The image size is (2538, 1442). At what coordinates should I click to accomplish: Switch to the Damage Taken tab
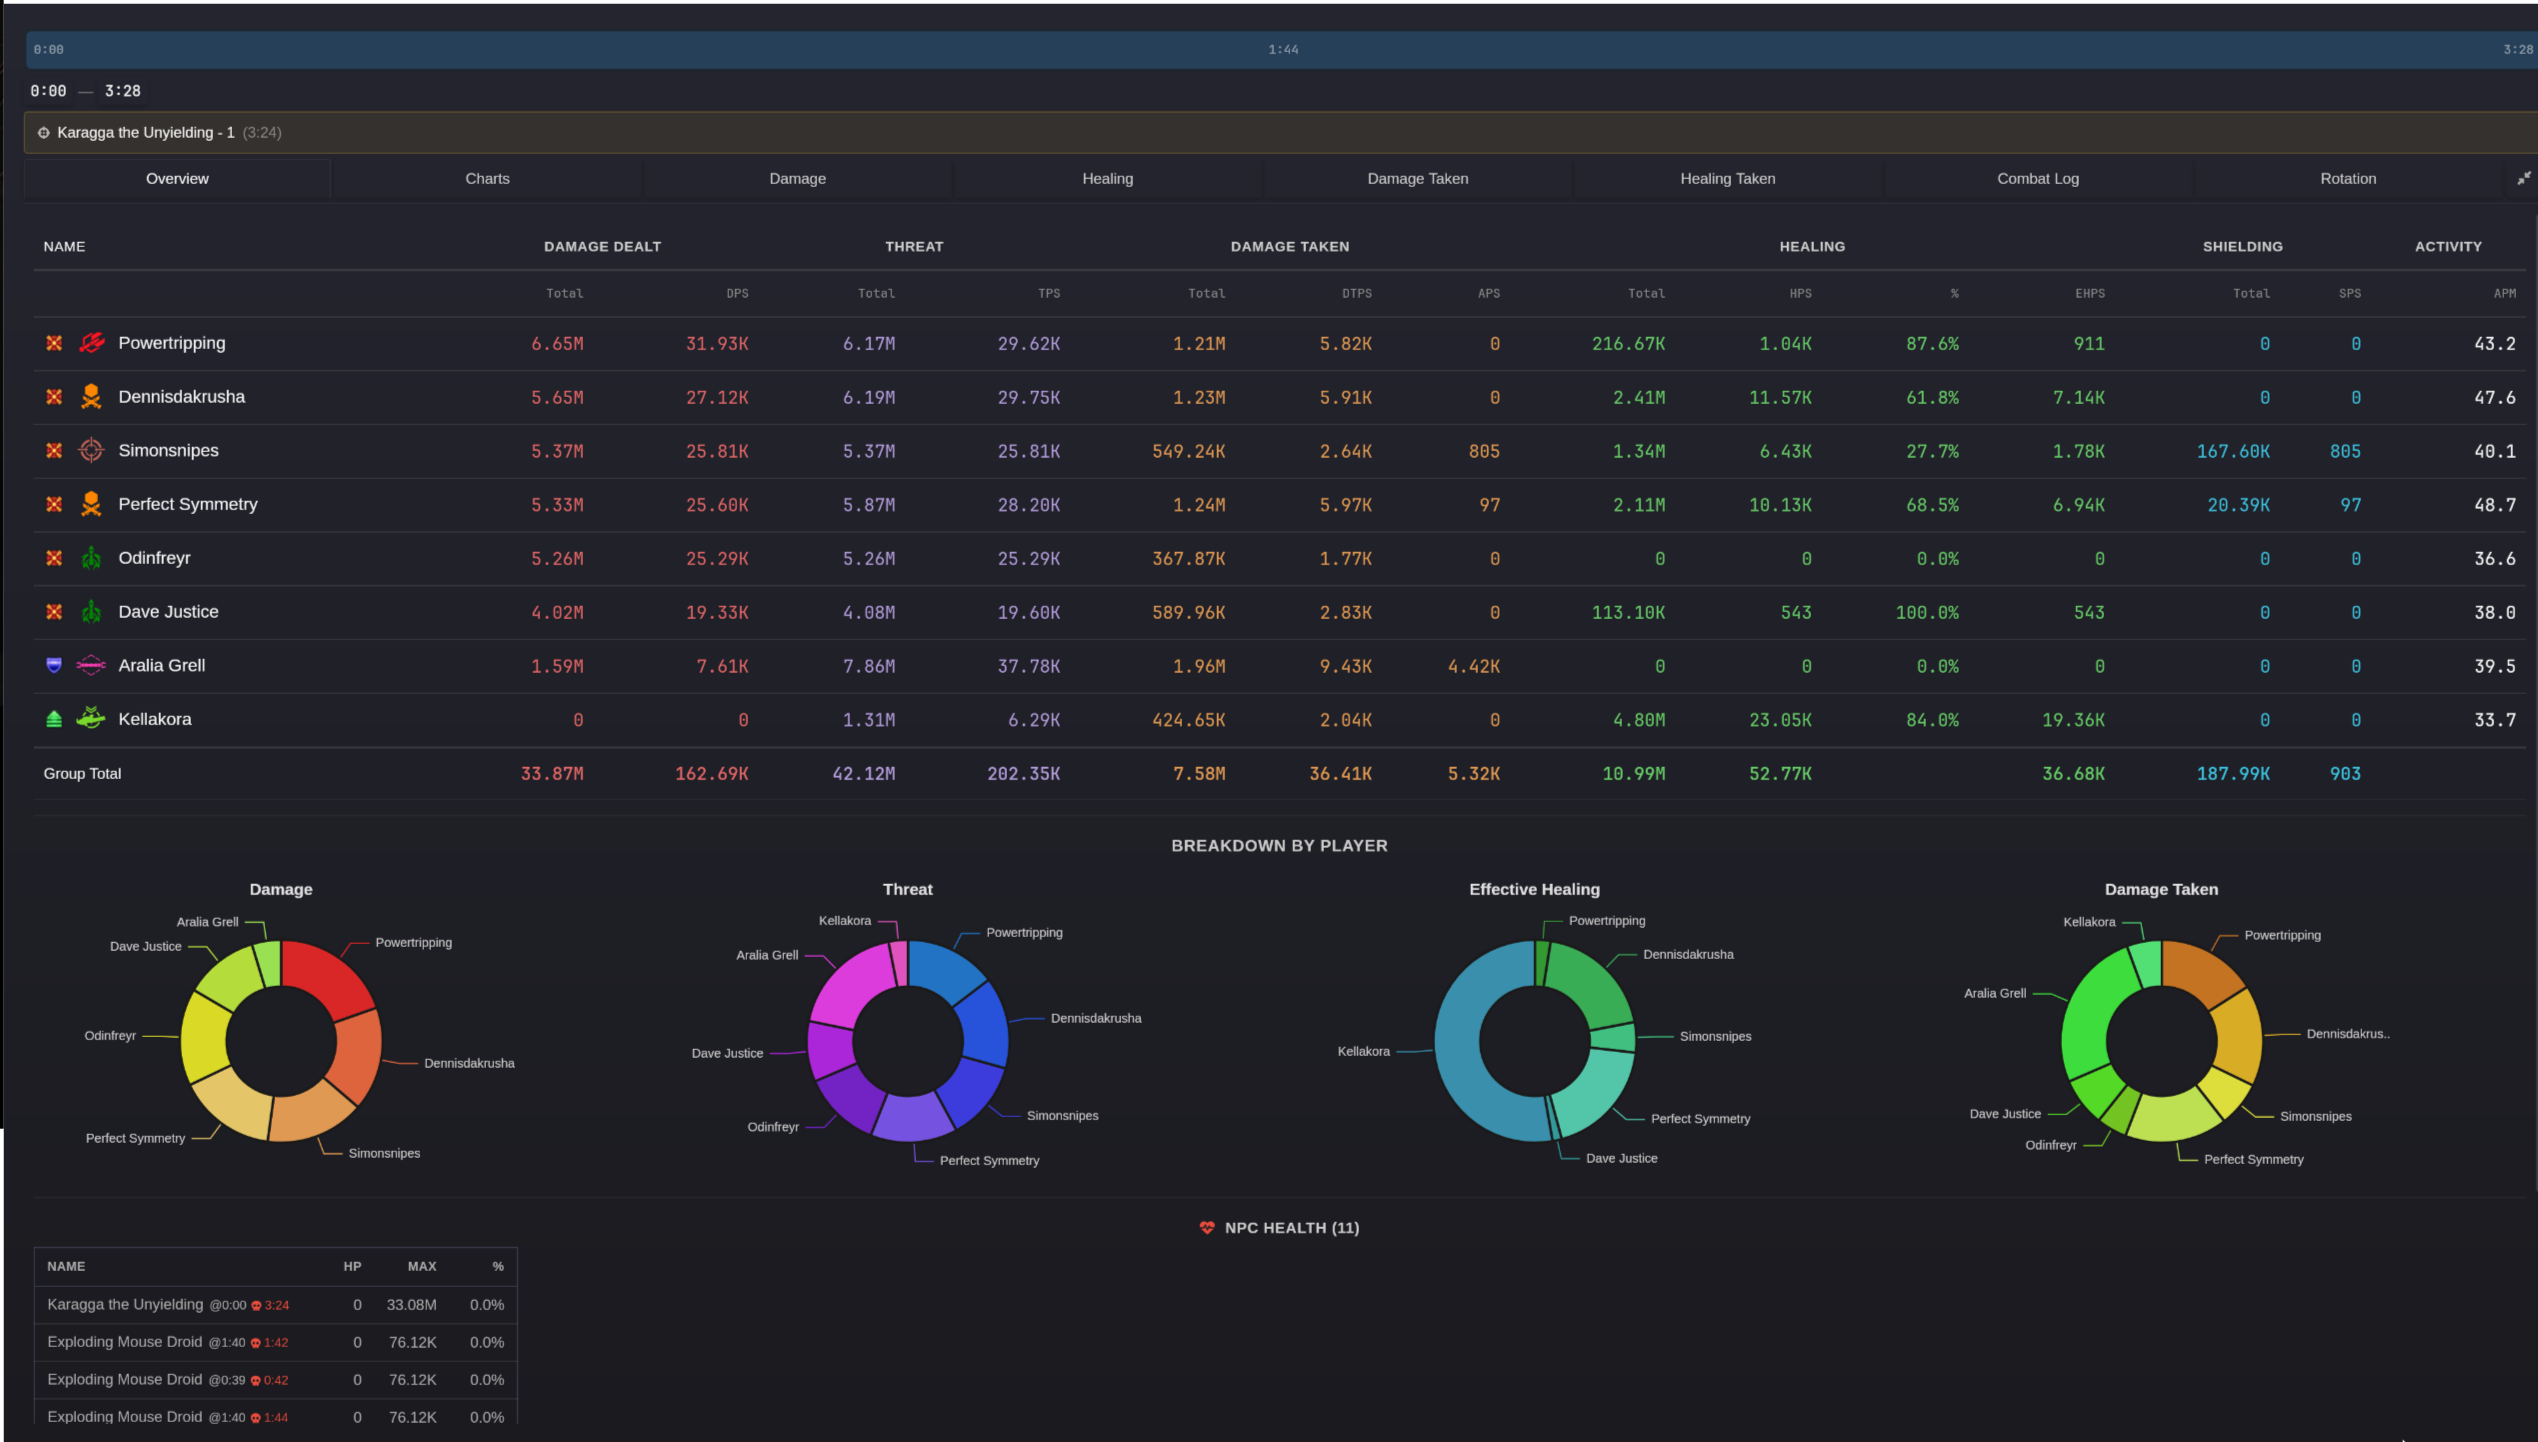(1417, 179)
